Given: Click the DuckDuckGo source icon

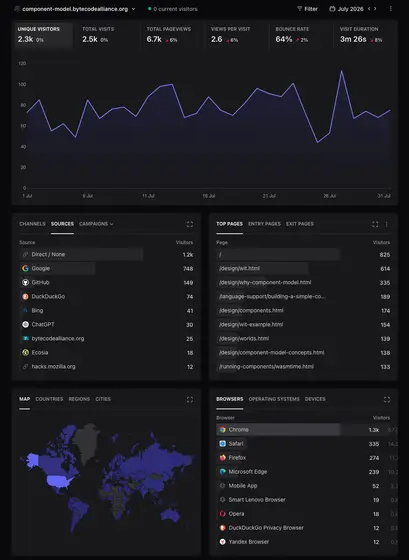Looking at the screenshot, I should point(25,296).
